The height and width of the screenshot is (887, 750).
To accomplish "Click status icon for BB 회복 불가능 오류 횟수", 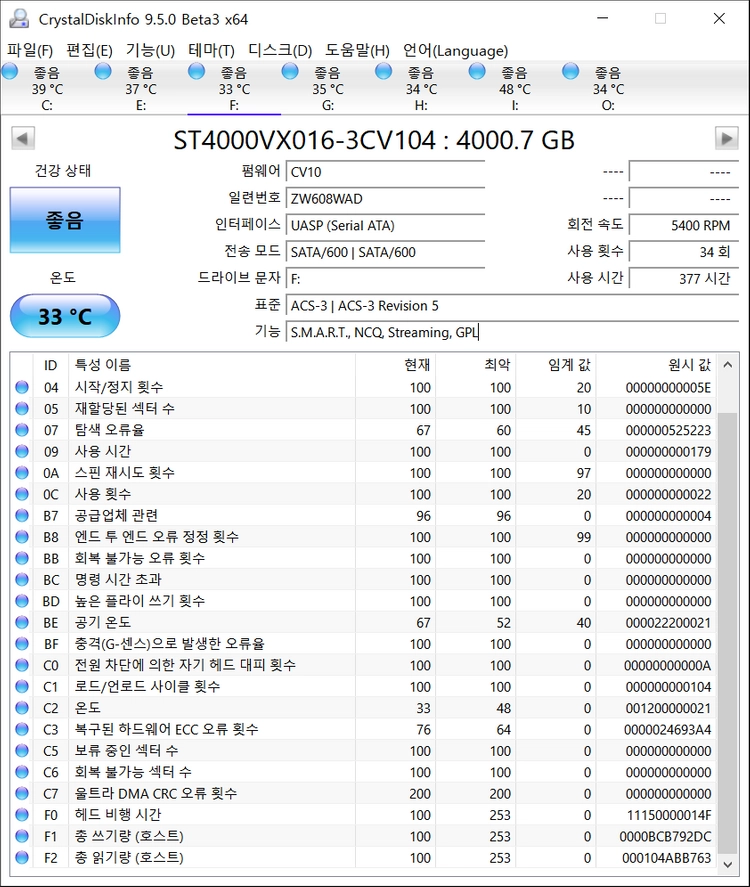I will coord(22,558).
